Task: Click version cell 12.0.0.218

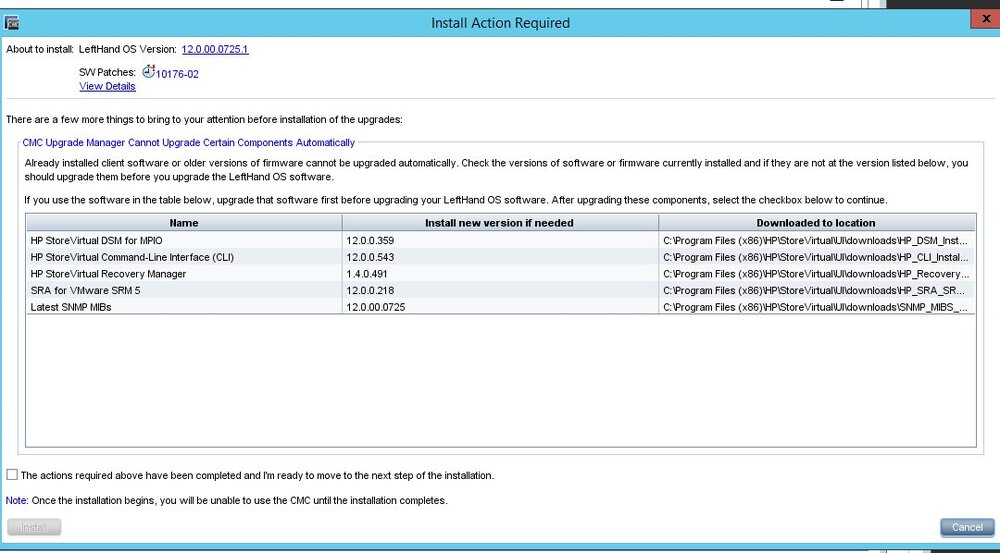Action: tap(500, 290)
